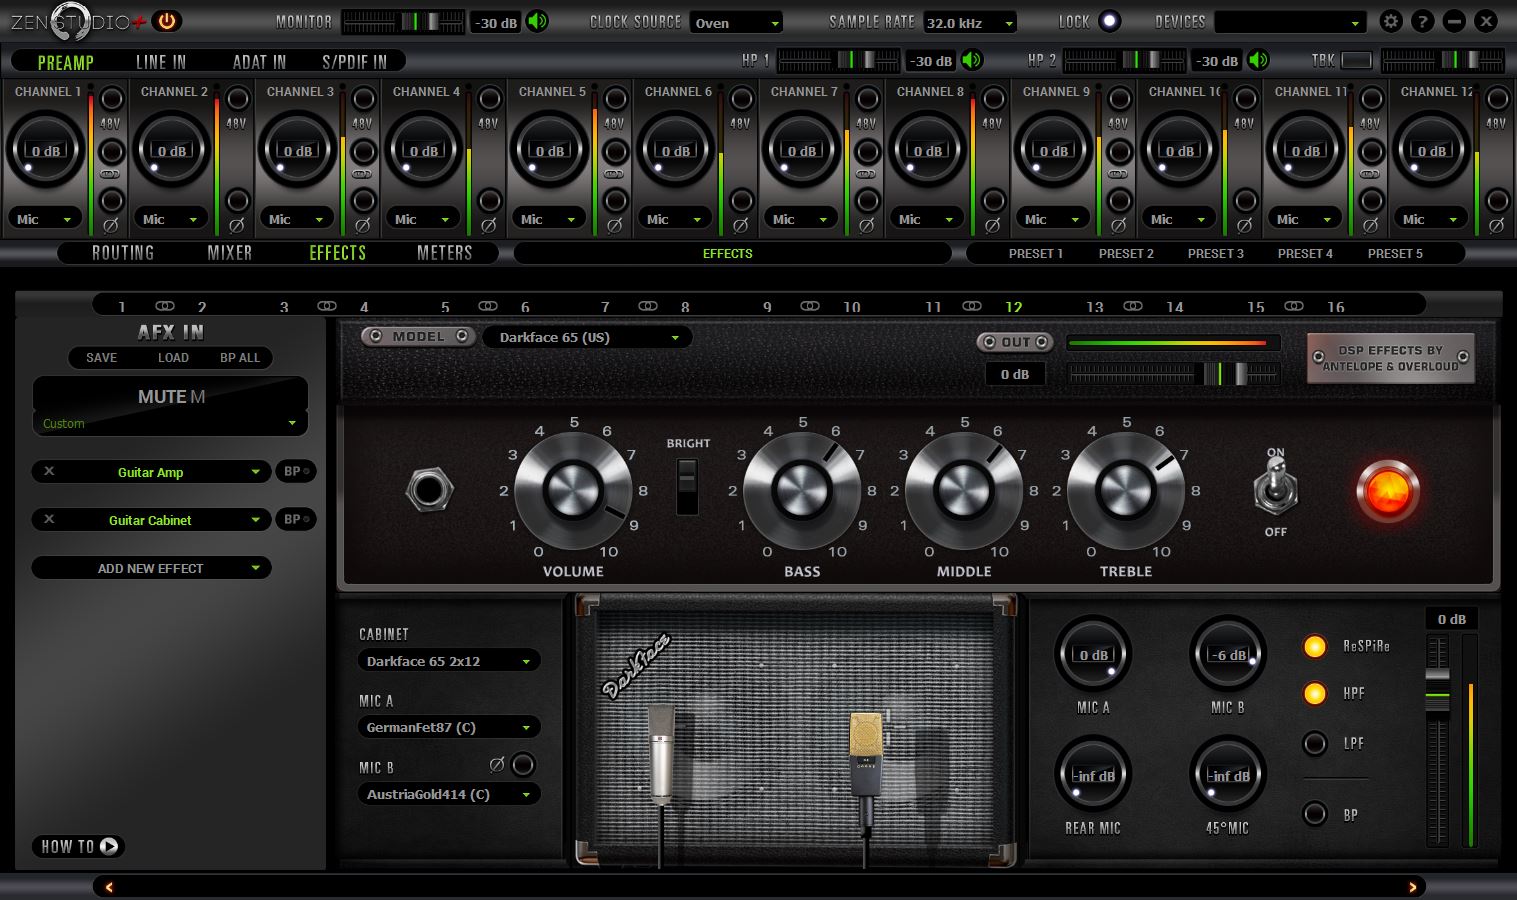Click the Mic A 0 dB level knob
This screenshot has height=900, width=1517.
pos(1092,654)
